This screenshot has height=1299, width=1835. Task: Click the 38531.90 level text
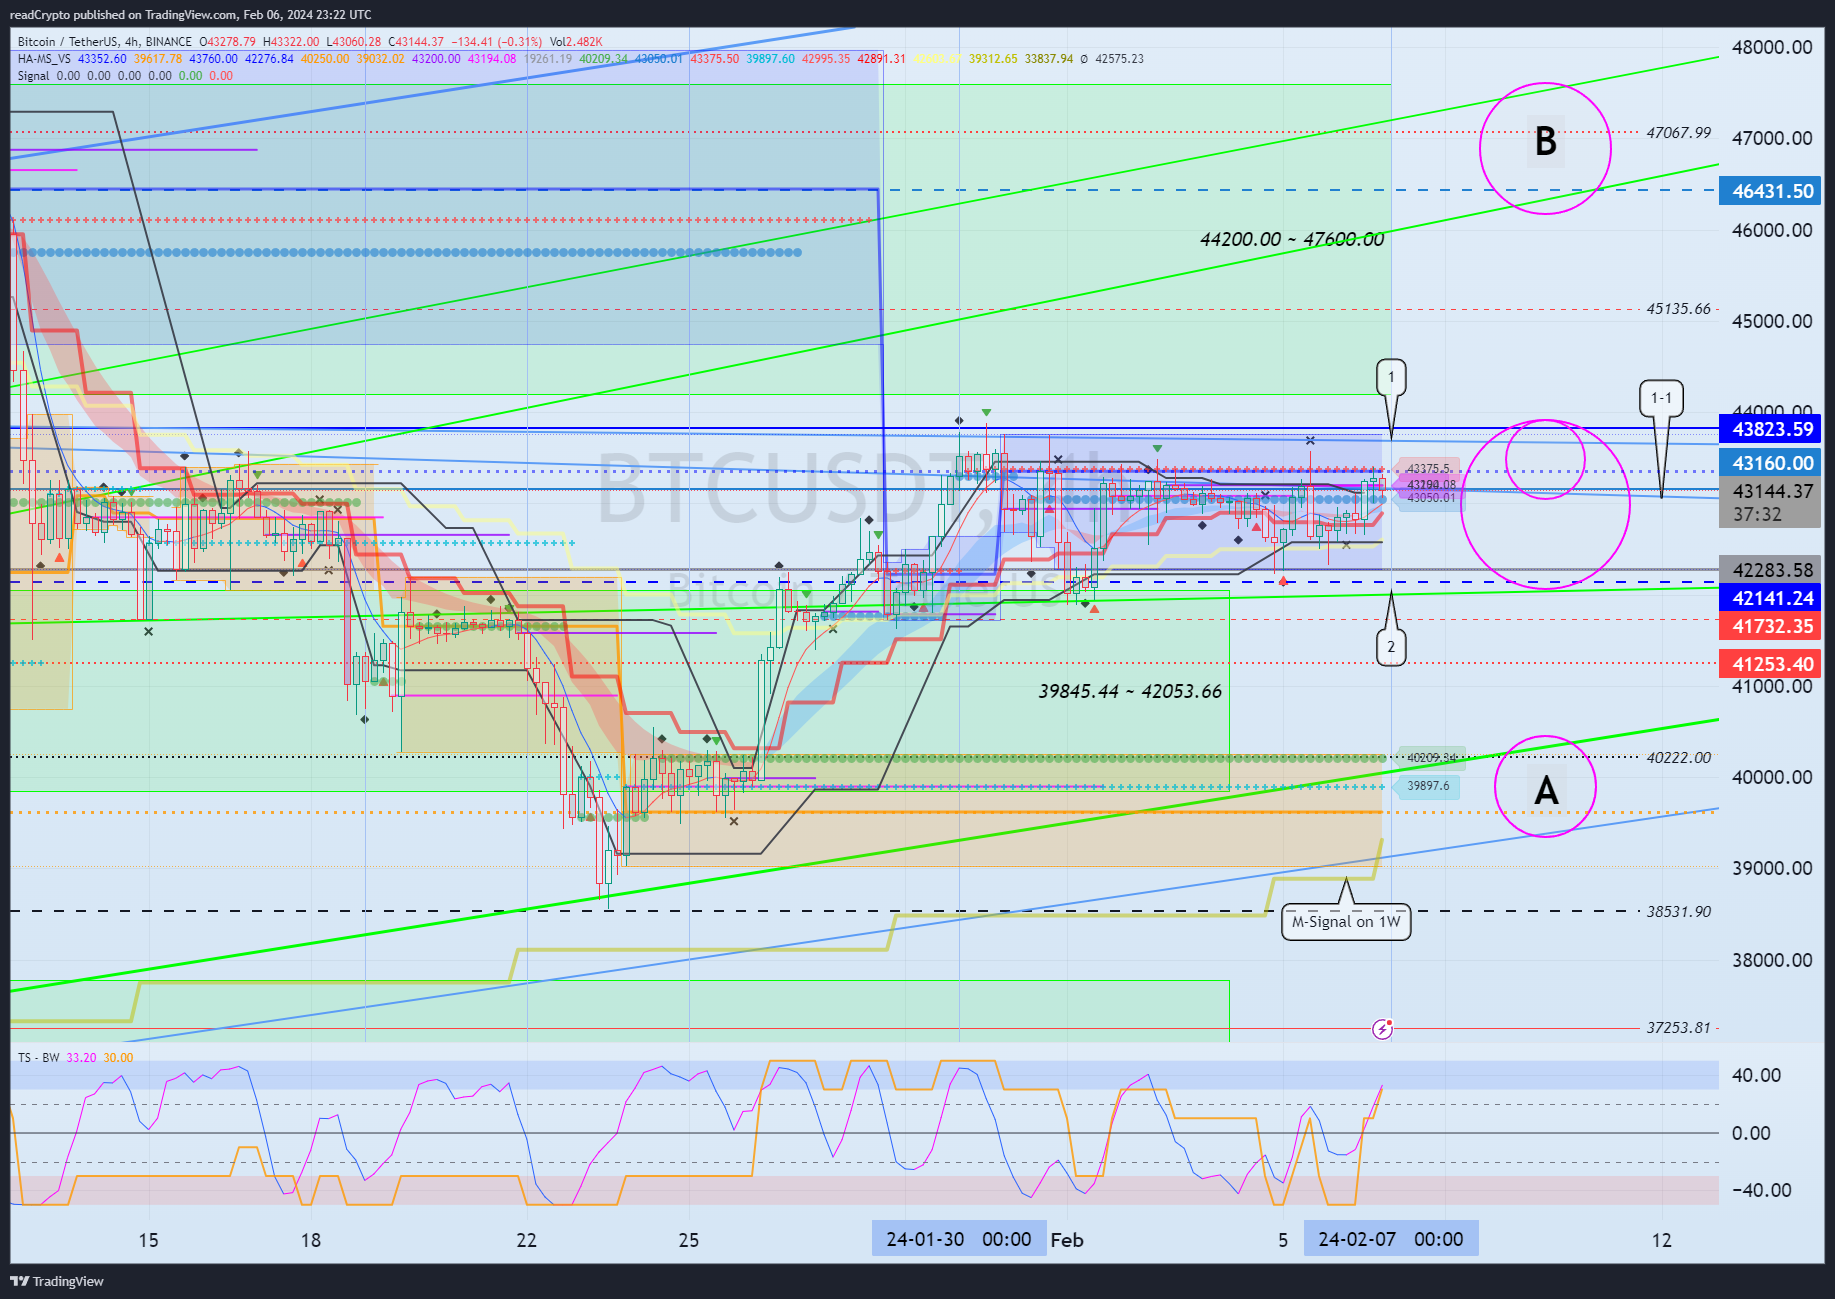coord(1678,911)
